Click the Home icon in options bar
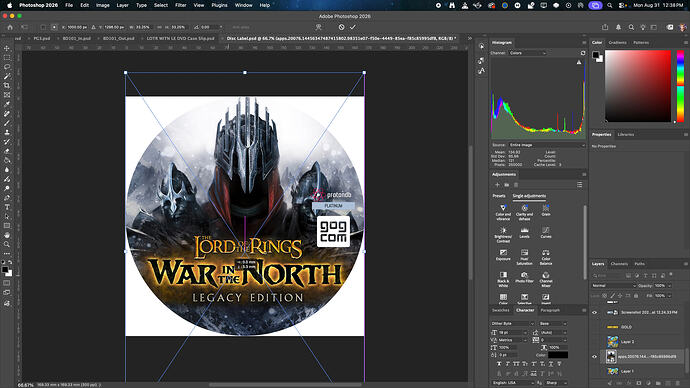The width and height of the screenshot is (690, 388). (x=10, y=27)
